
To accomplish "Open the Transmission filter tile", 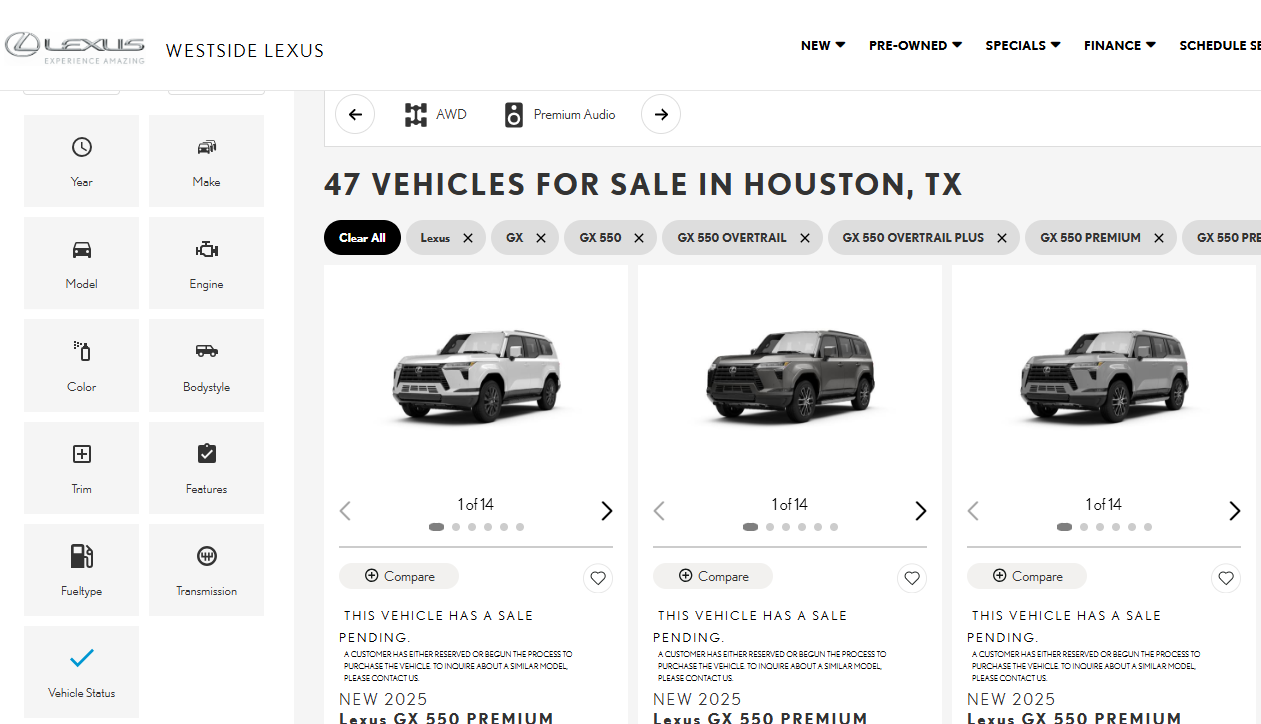I will pyautogui.click(x=206, y=570).
